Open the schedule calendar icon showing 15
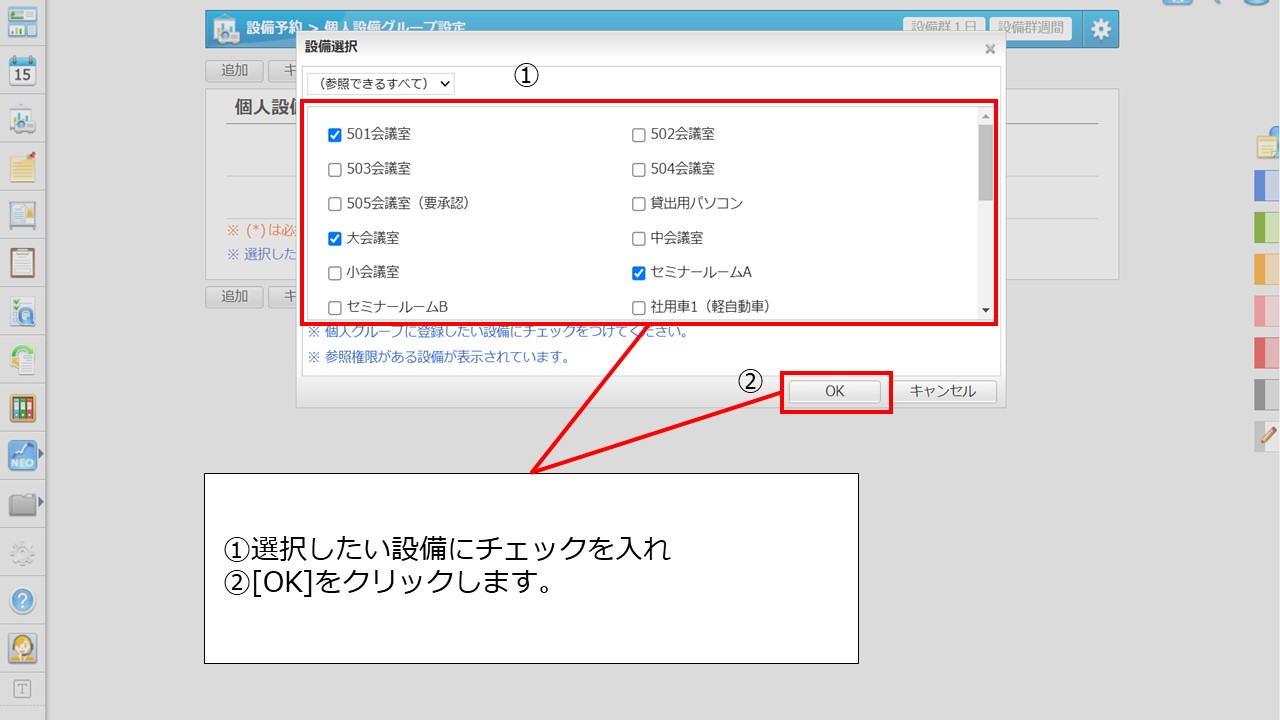 [22, 70]
